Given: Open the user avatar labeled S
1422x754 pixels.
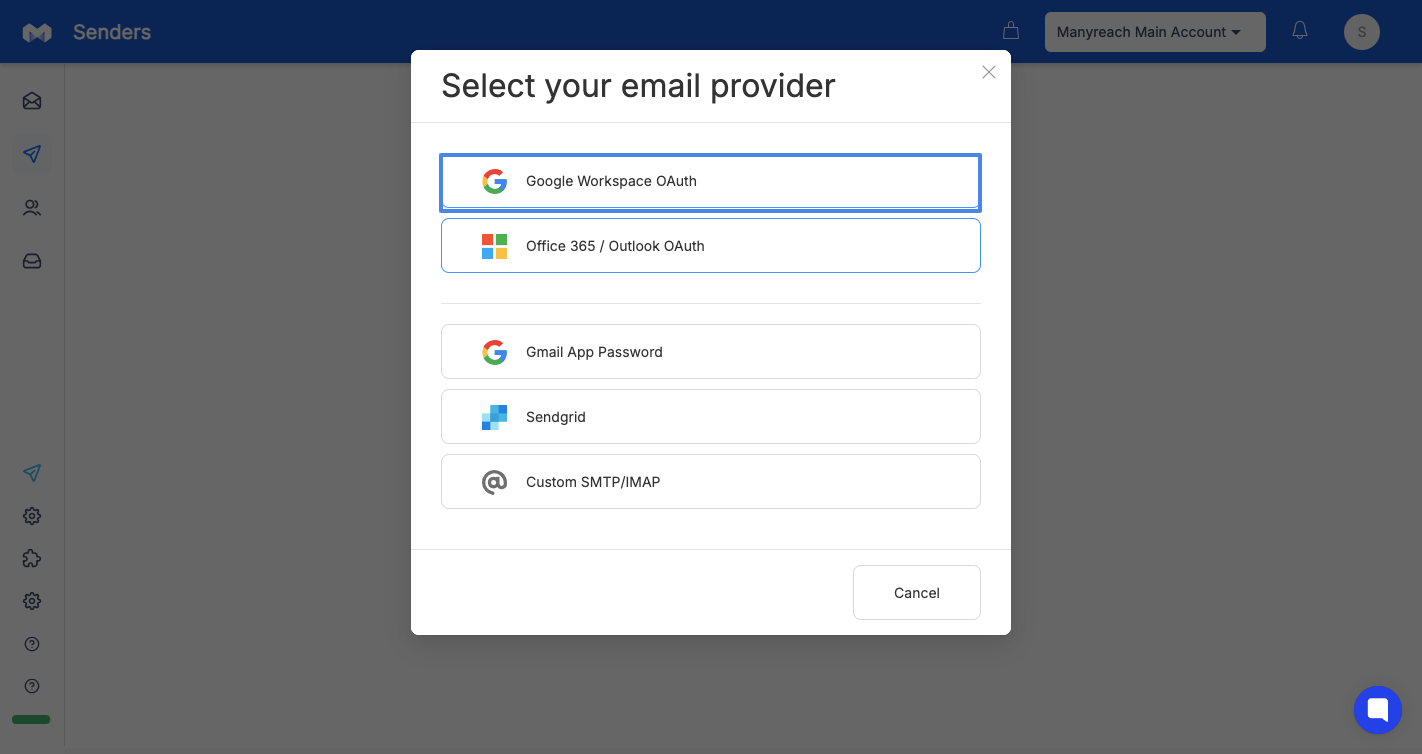Looking at the screenshot, I should coord(1362,32).
